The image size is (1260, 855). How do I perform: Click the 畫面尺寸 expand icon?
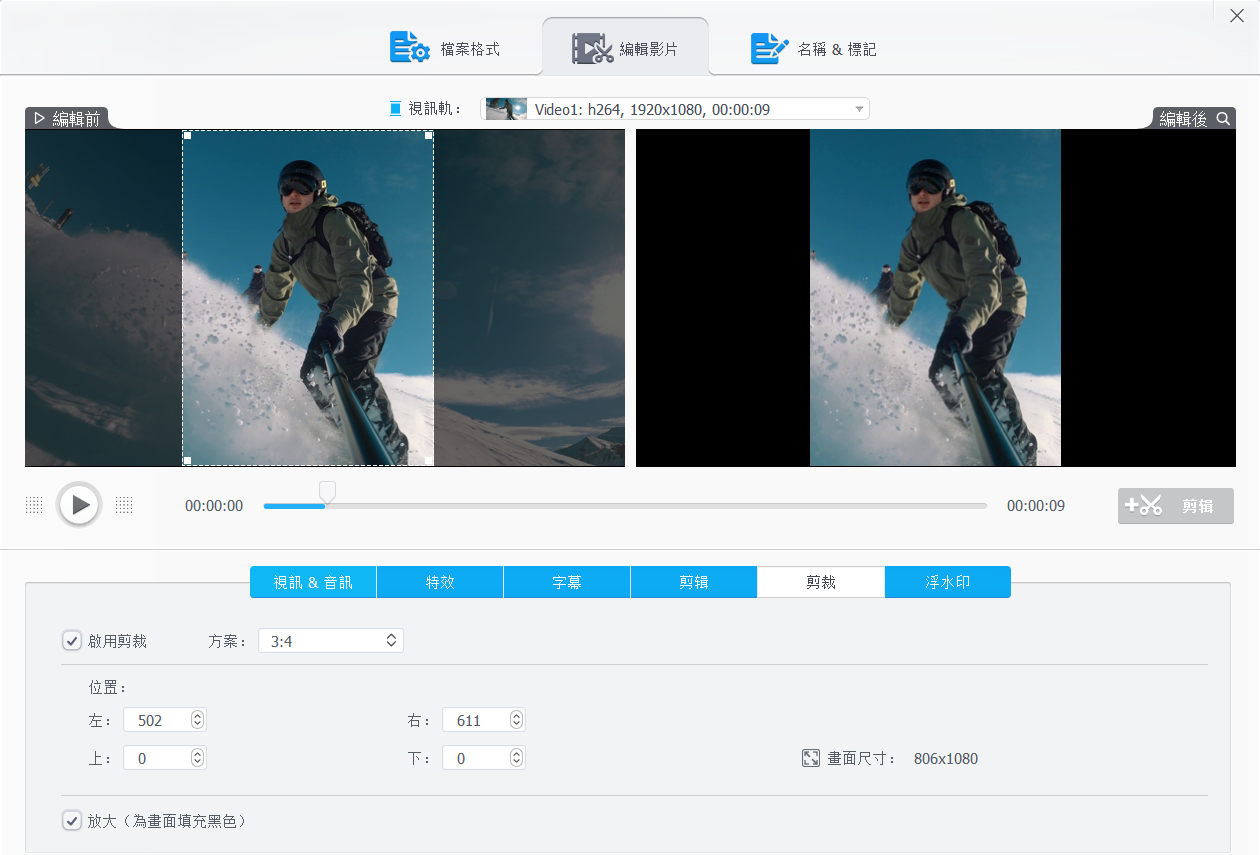[811, 758]
